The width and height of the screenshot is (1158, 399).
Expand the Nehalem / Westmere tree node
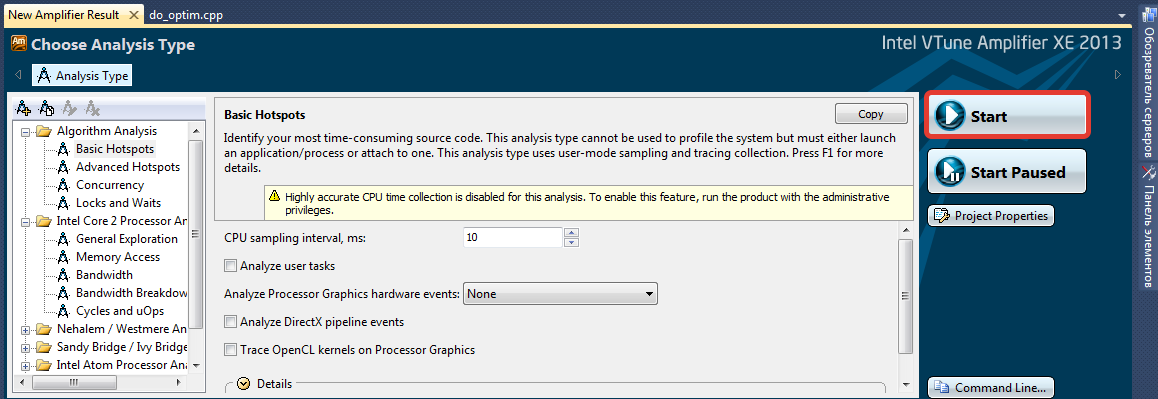(x=26, y=330)
